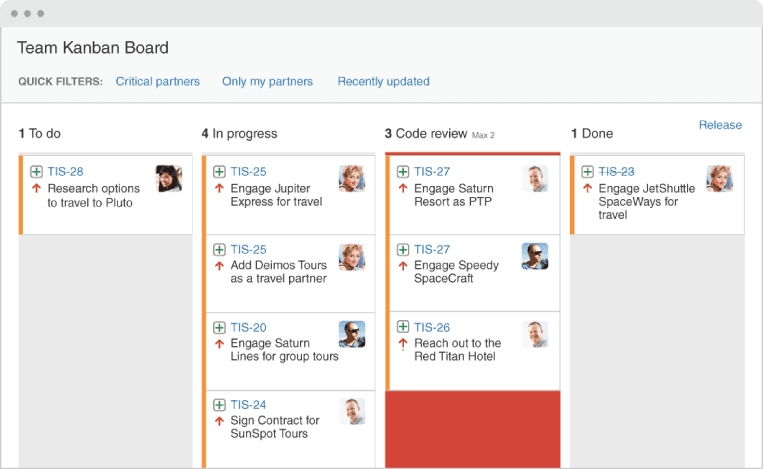Click the issue type icon on TIS-23

[587, 172]
